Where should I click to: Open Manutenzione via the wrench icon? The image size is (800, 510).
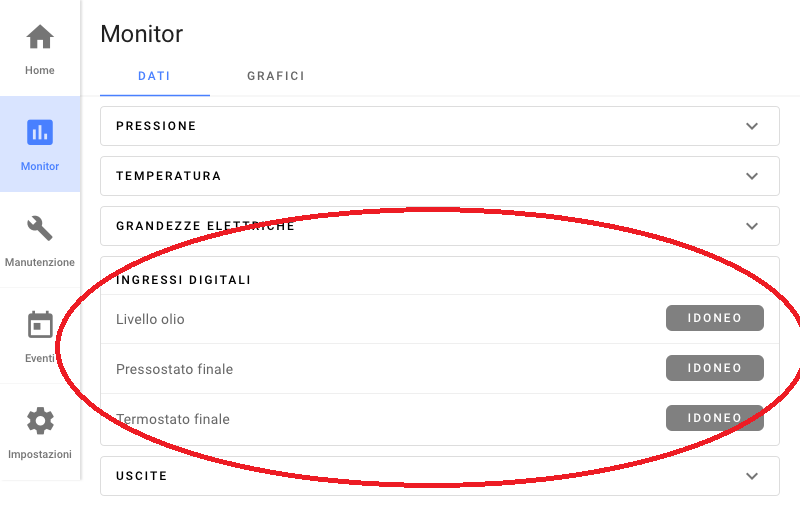tap(40, 228)
